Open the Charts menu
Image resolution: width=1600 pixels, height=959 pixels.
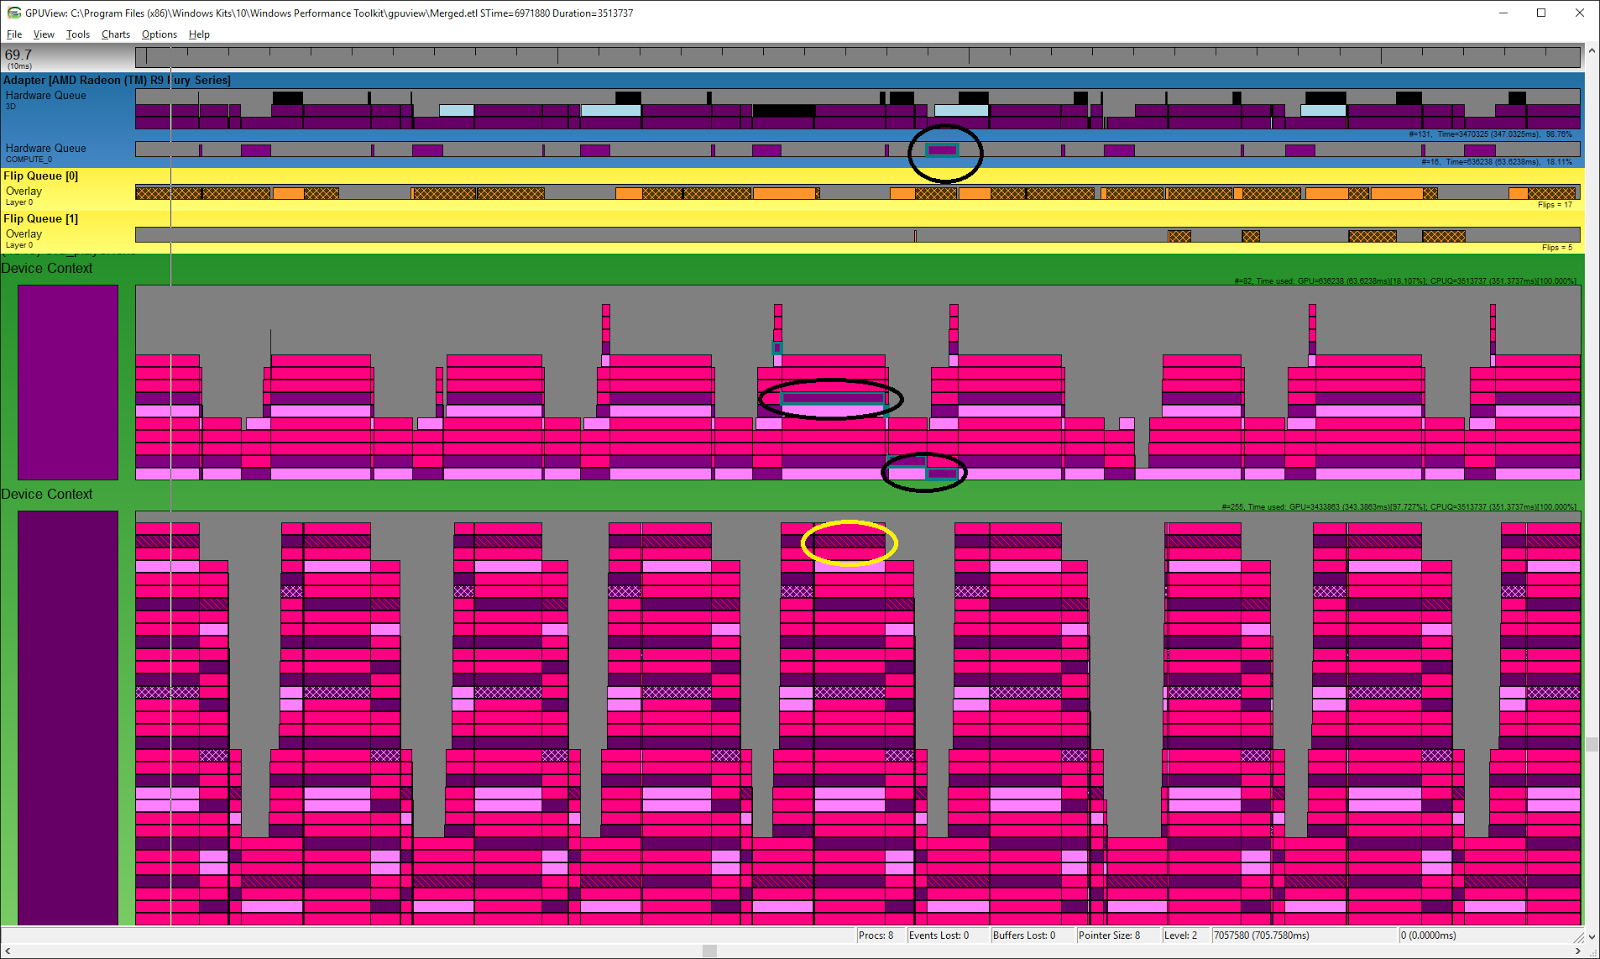116,34
